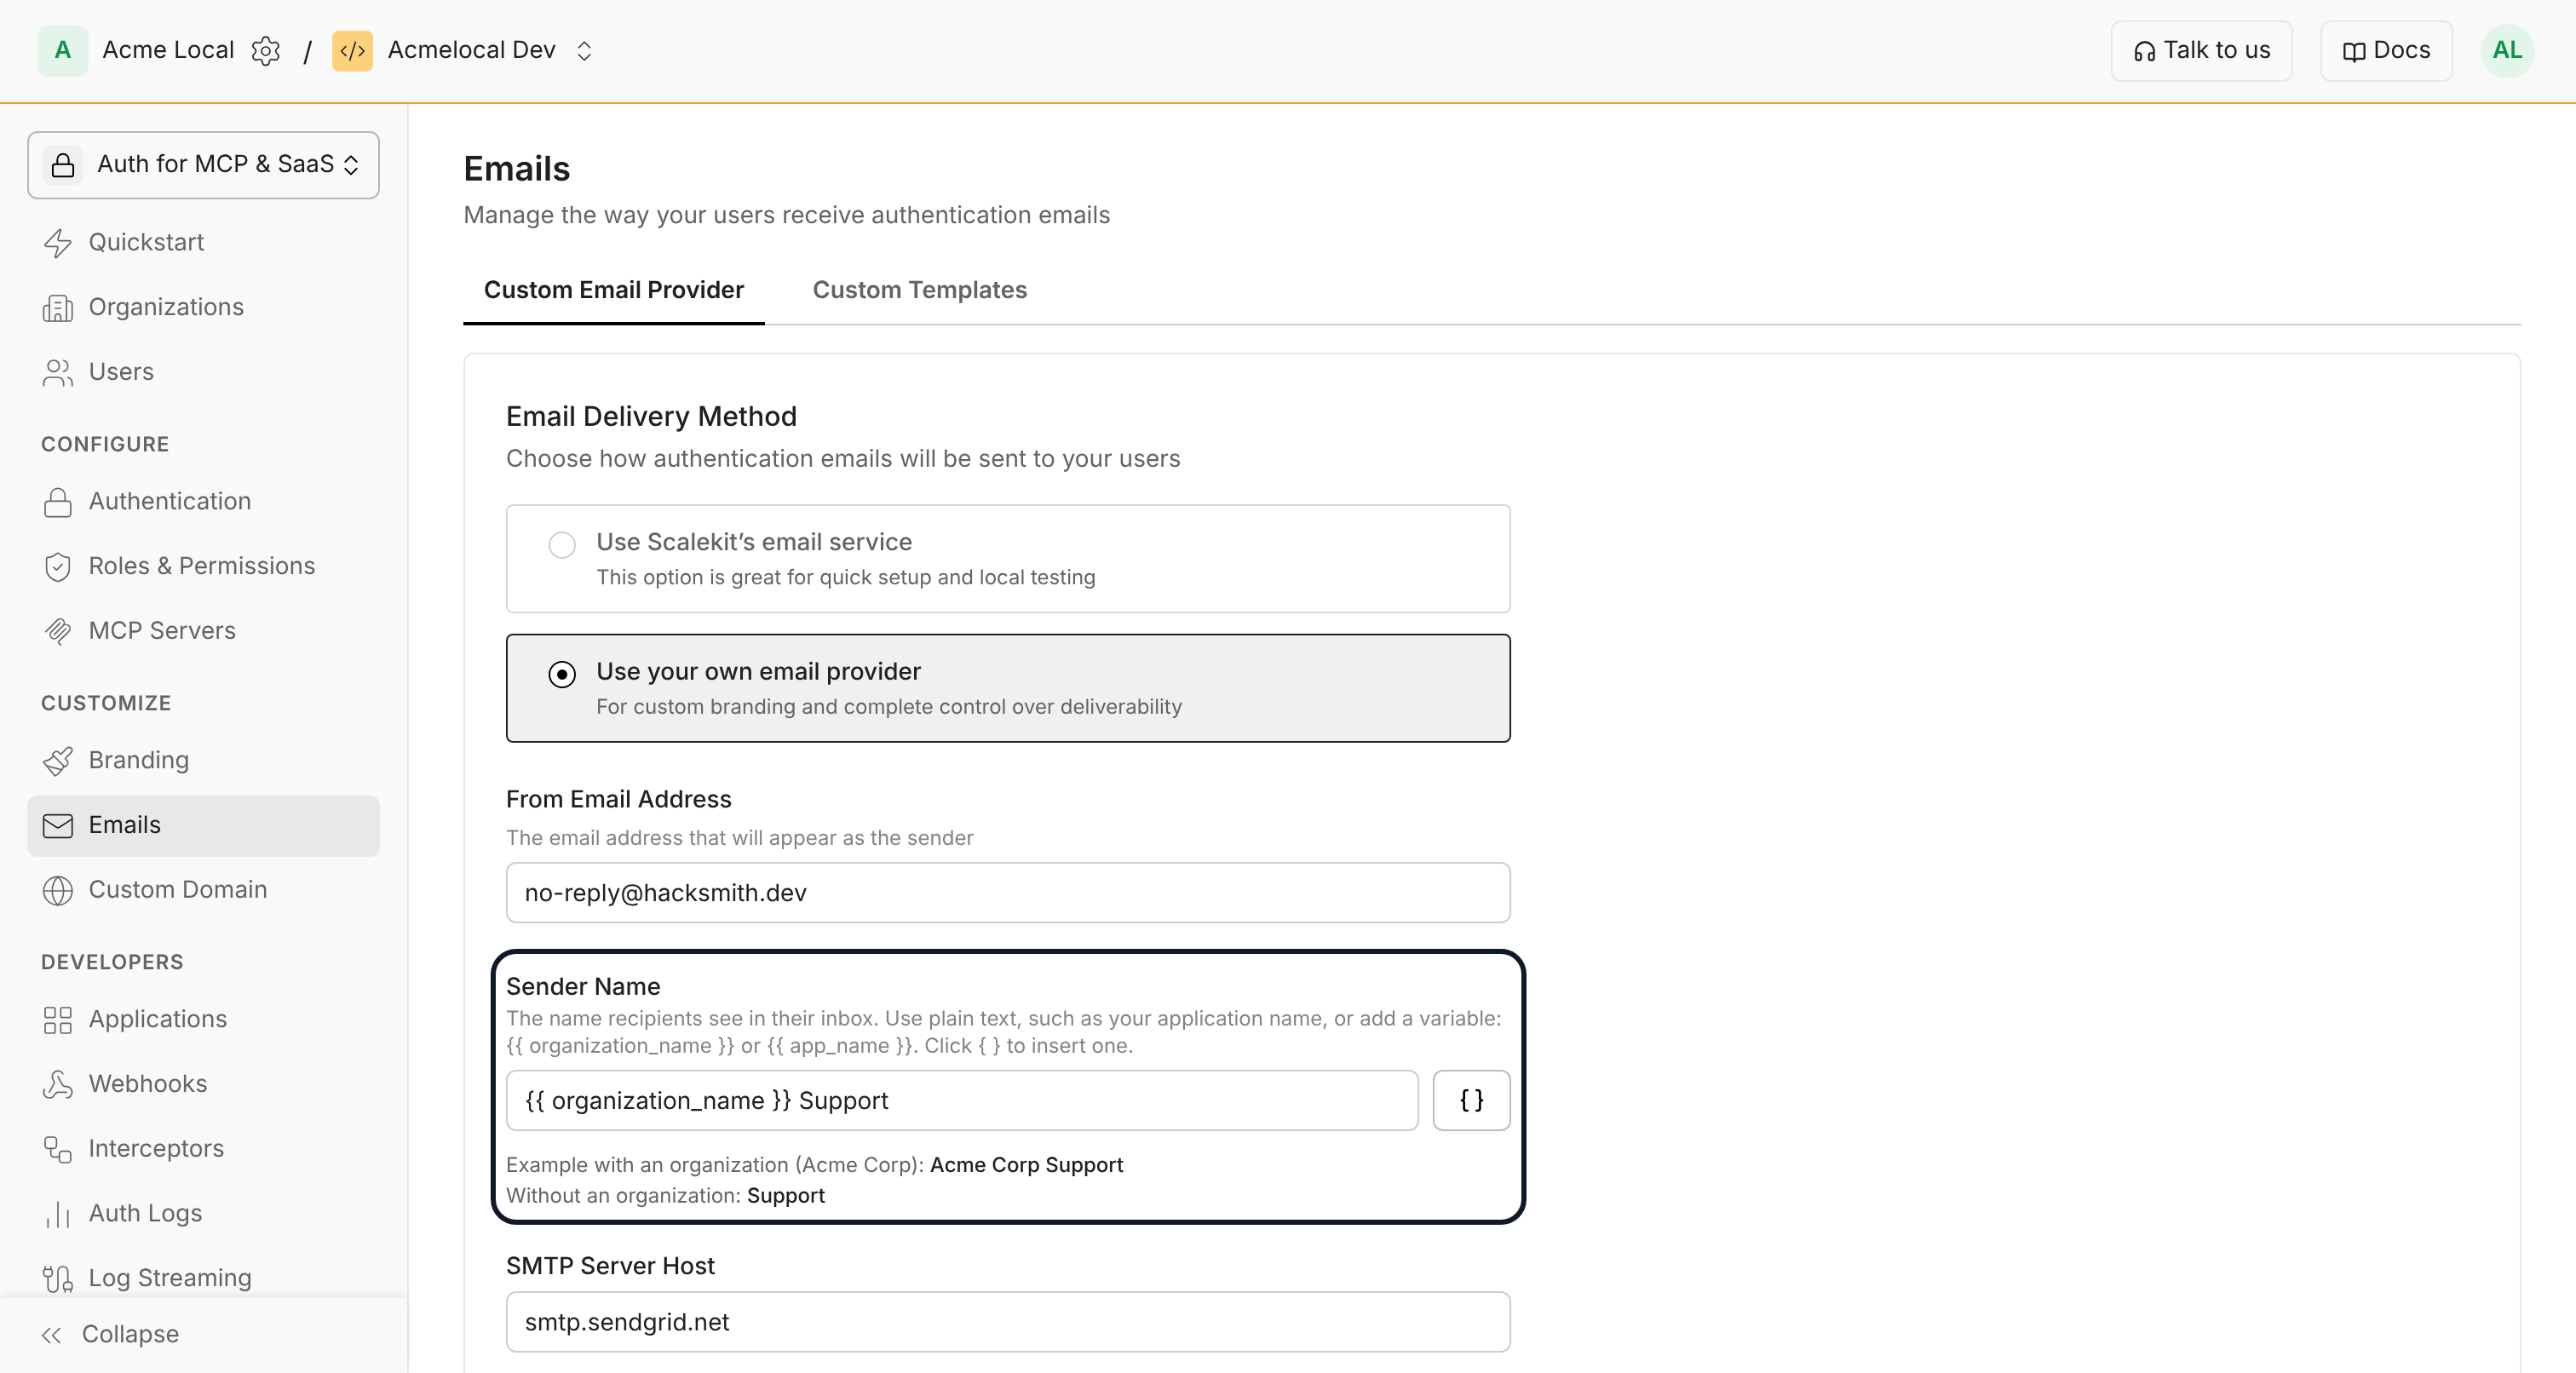
Task: Open the Acme Local settings gear
Action: click(266, 50)
